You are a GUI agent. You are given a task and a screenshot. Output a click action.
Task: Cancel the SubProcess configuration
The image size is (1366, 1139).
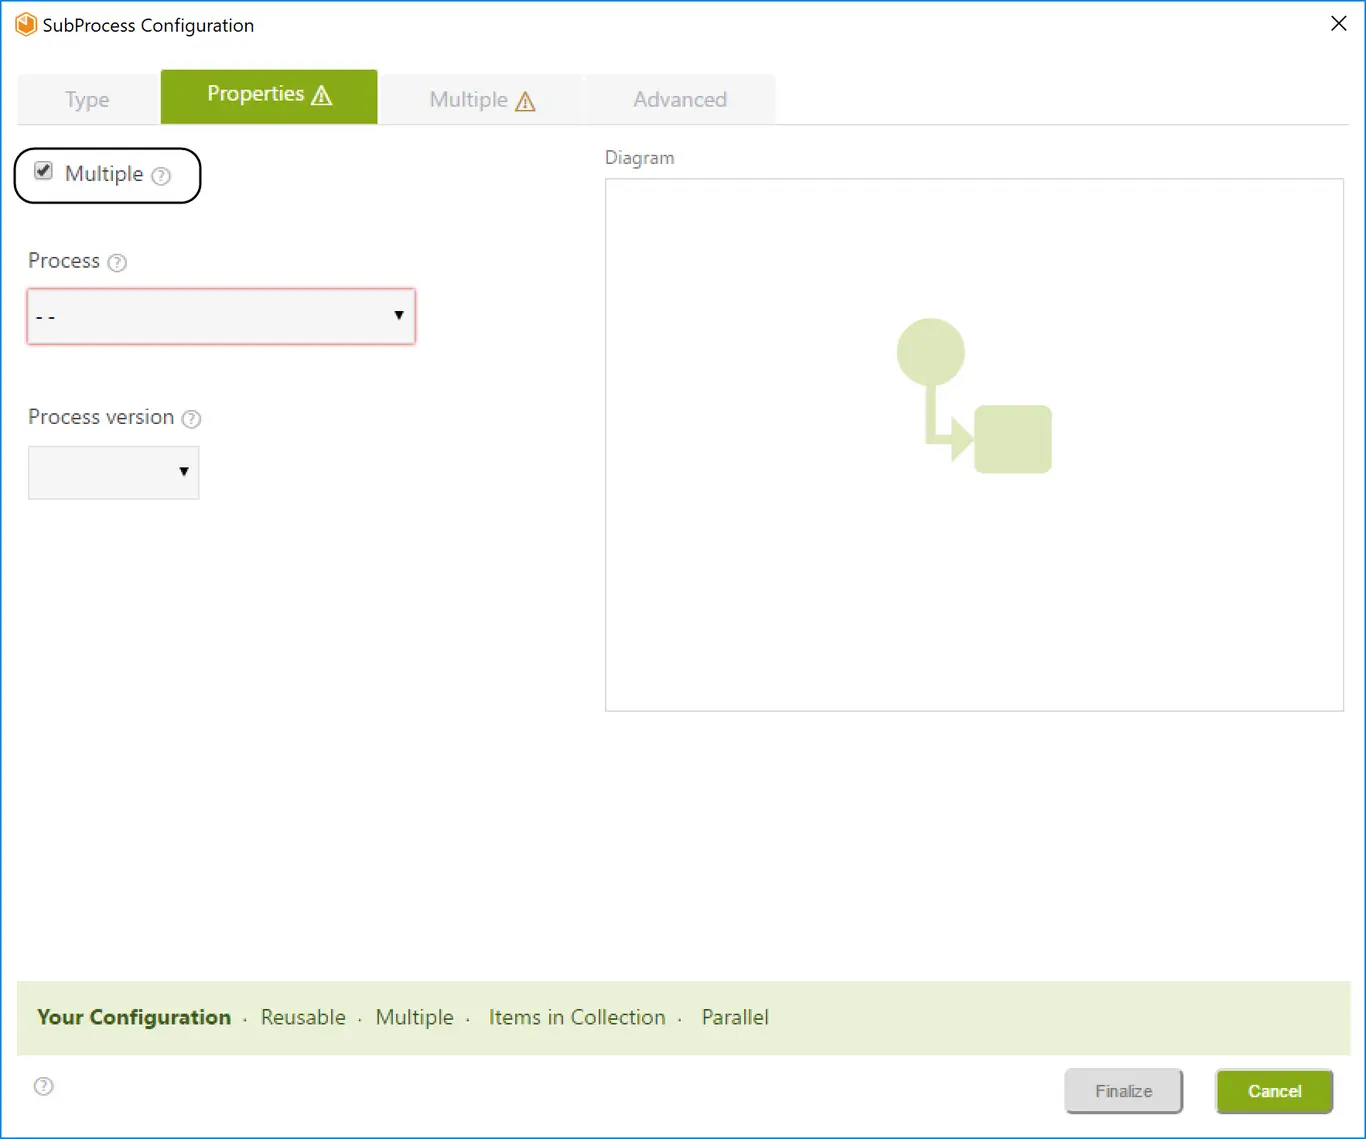click(x=1275, y=1091)
